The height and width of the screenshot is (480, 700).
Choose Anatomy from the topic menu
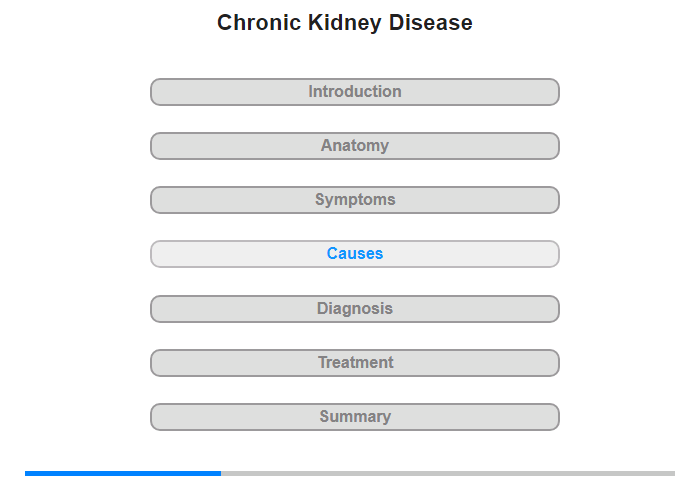coord(355,146)
